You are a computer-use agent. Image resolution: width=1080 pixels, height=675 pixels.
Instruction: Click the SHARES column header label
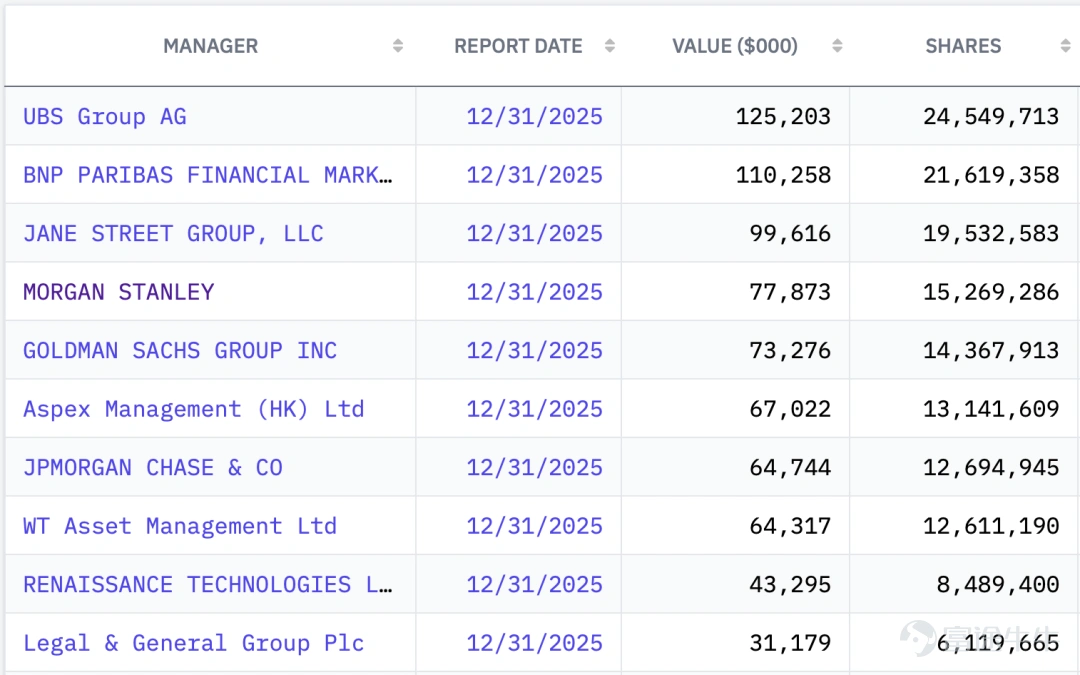pos(963,46)
